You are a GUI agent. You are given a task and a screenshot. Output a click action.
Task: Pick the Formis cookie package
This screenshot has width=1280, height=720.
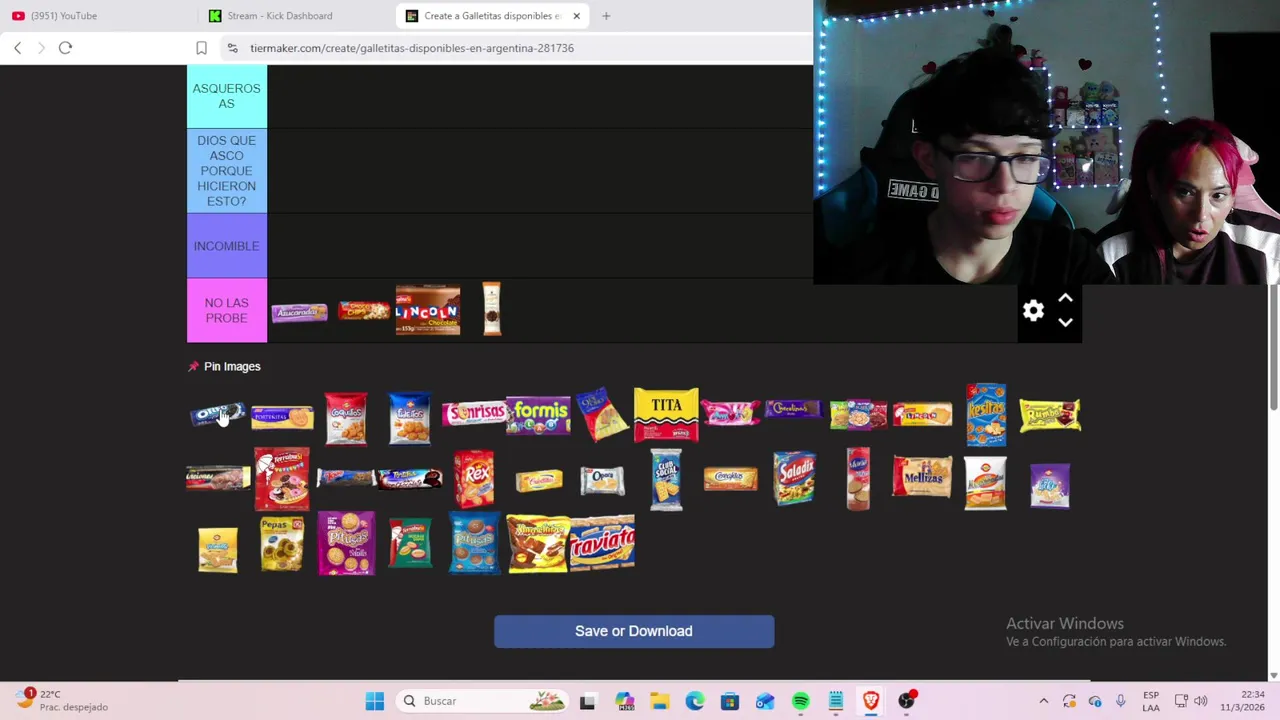538,415
